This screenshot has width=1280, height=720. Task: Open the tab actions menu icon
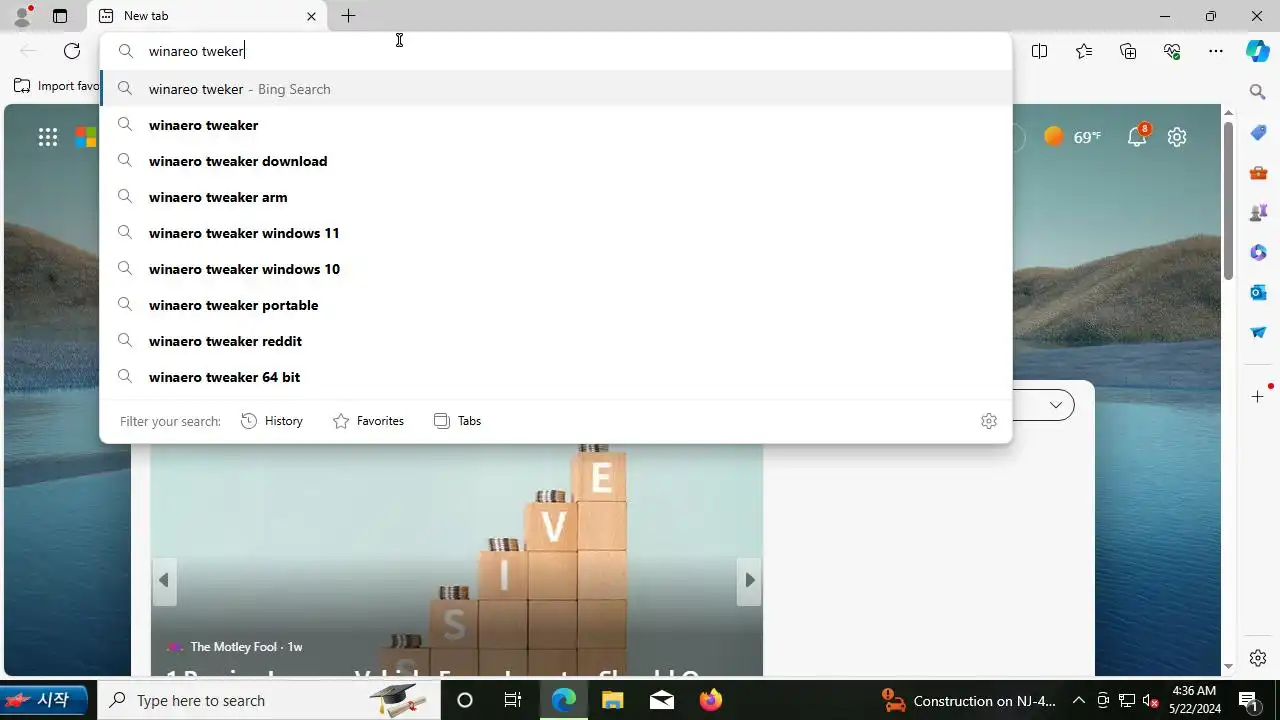pos(60,16)
